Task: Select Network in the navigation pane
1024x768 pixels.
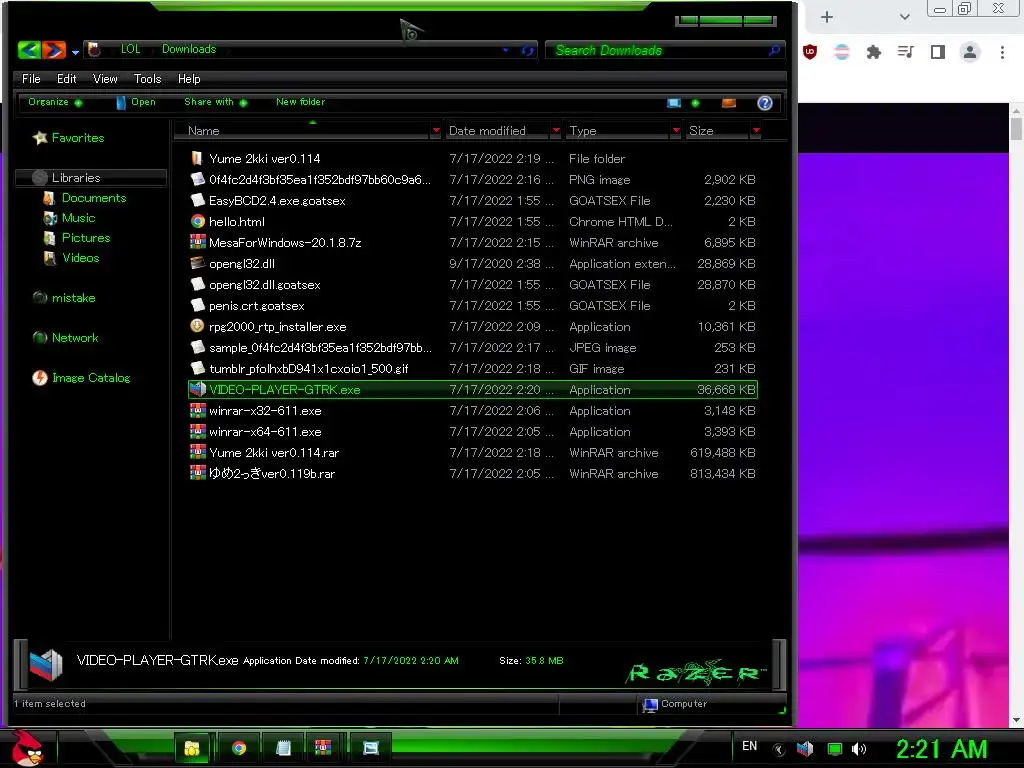Action: [65, 338]
